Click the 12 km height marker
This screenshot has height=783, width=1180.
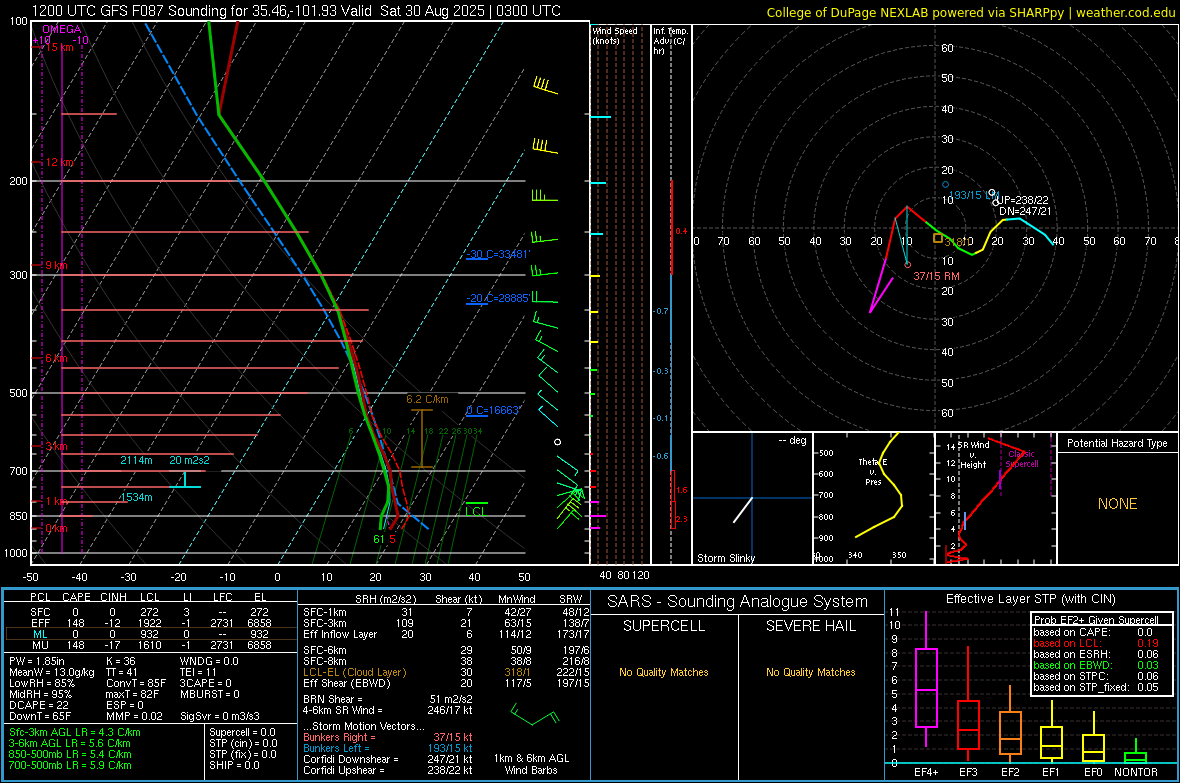coord(59,162)
